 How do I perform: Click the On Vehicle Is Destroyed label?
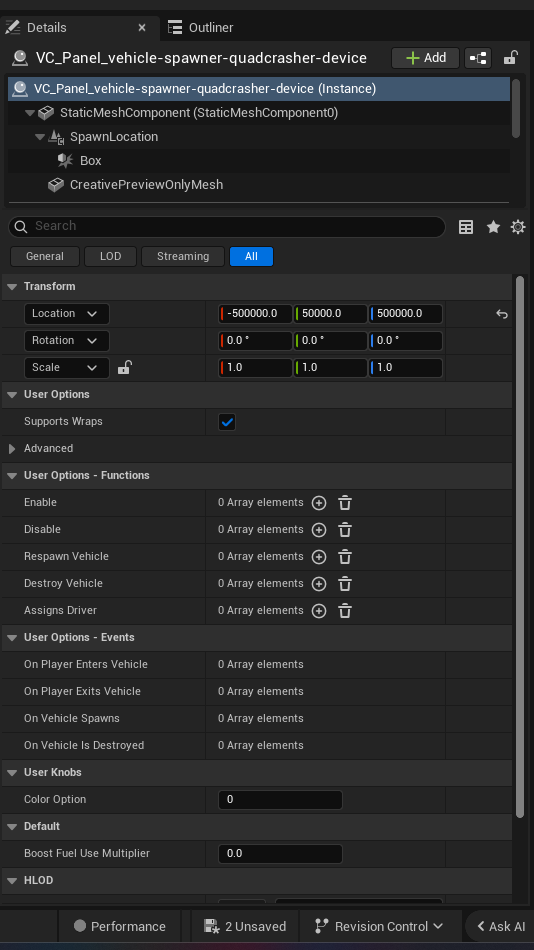coord(84,746)
